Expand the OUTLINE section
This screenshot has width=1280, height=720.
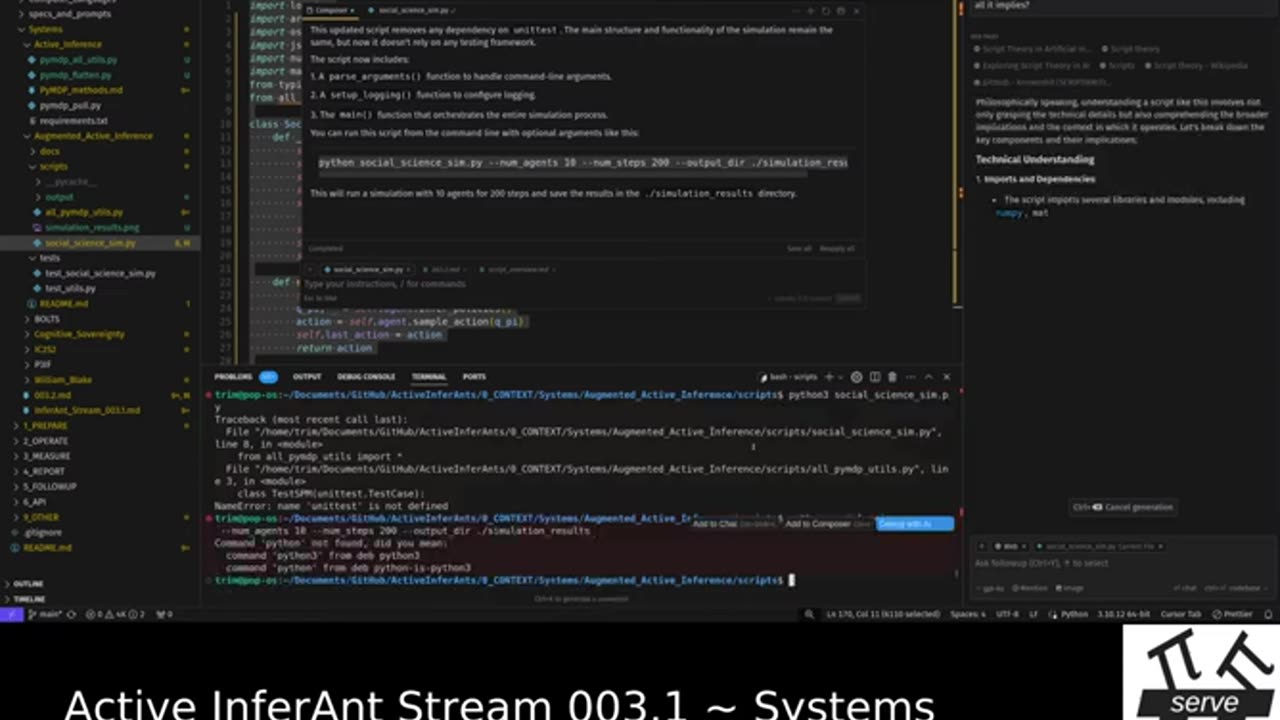pyautogui.click(x=28, y=584)
